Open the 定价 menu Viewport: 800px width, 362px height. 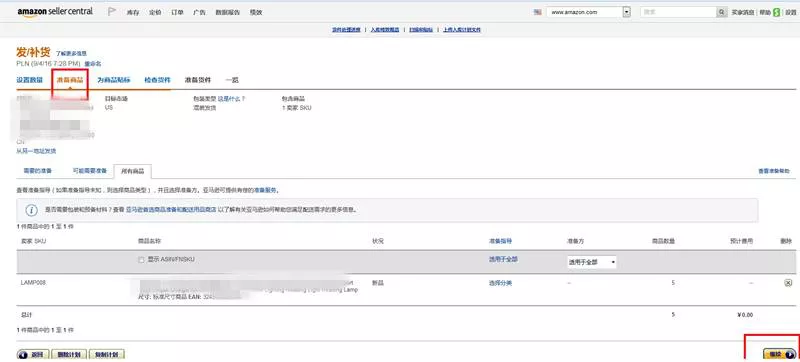click(x=155, y=12)
